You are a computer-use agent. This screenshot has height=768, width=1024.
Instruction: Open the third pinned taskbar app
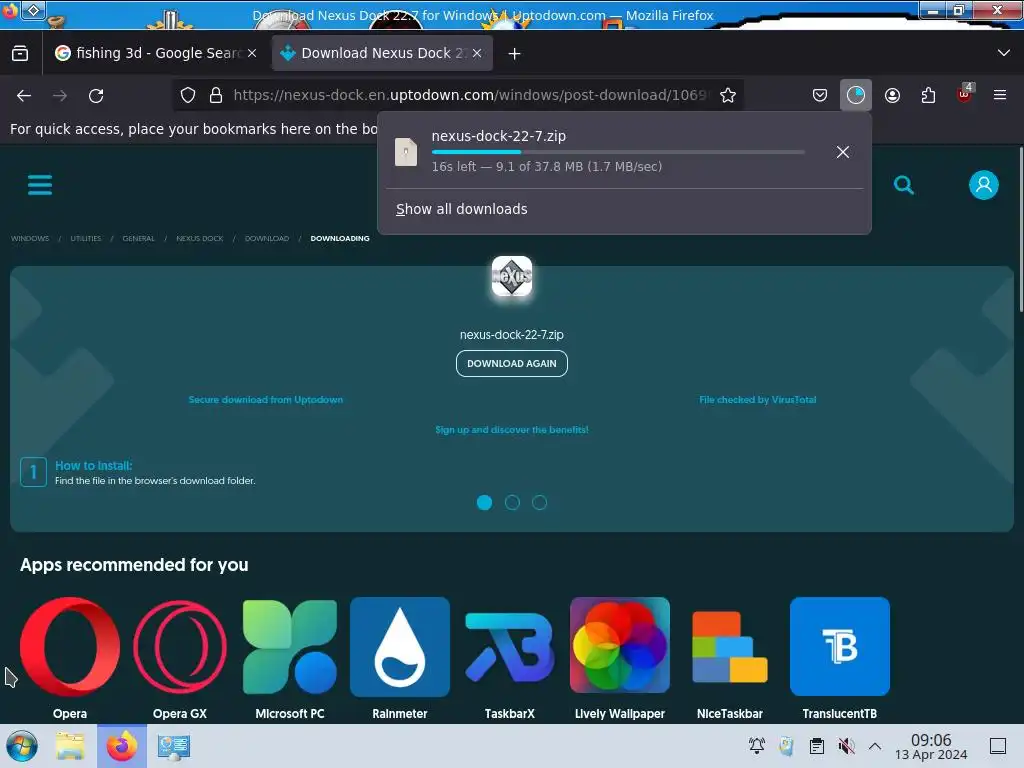tap(173, 746)
